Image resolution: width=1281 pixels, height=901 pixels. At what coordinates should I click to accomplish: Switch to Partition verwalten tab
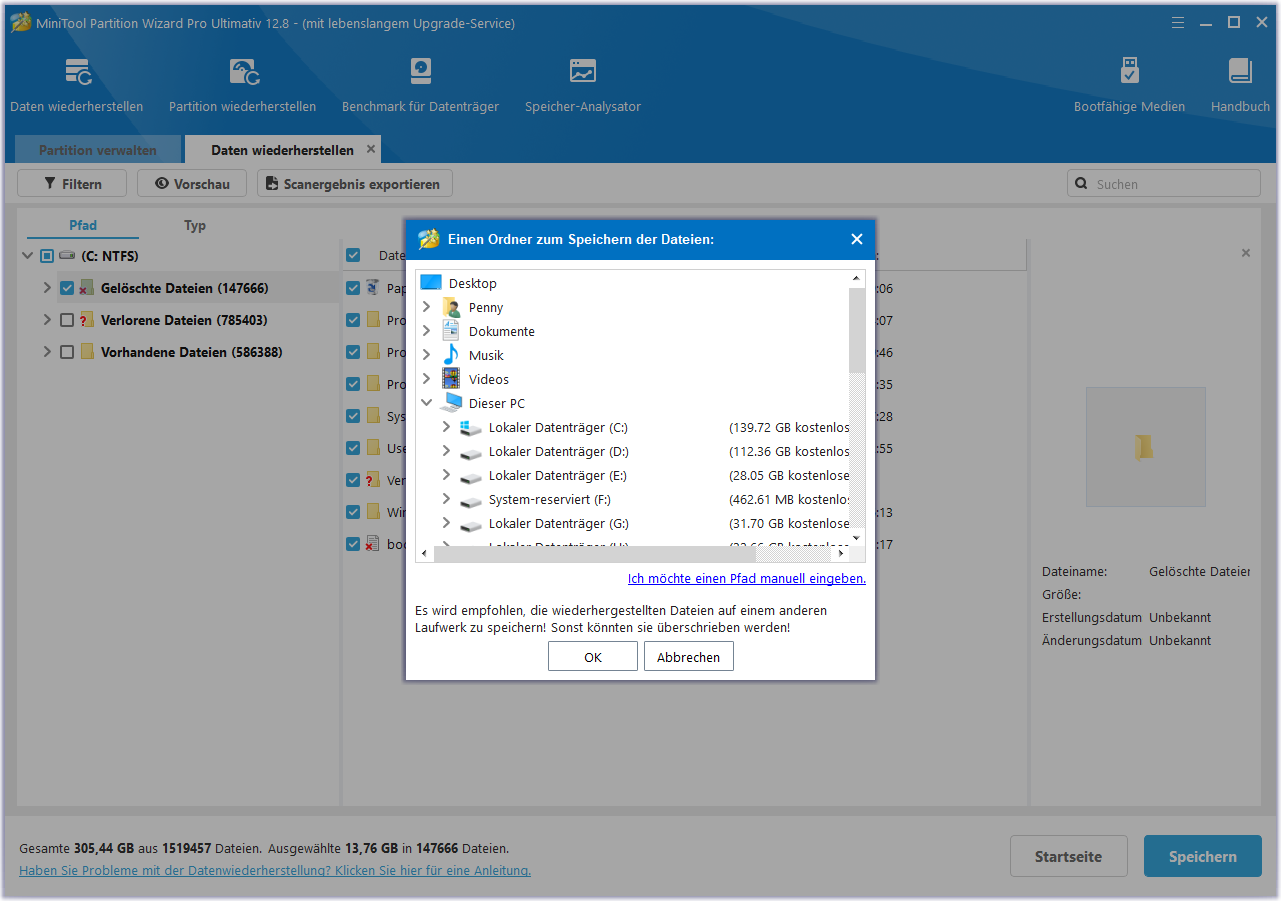[98, 150]
